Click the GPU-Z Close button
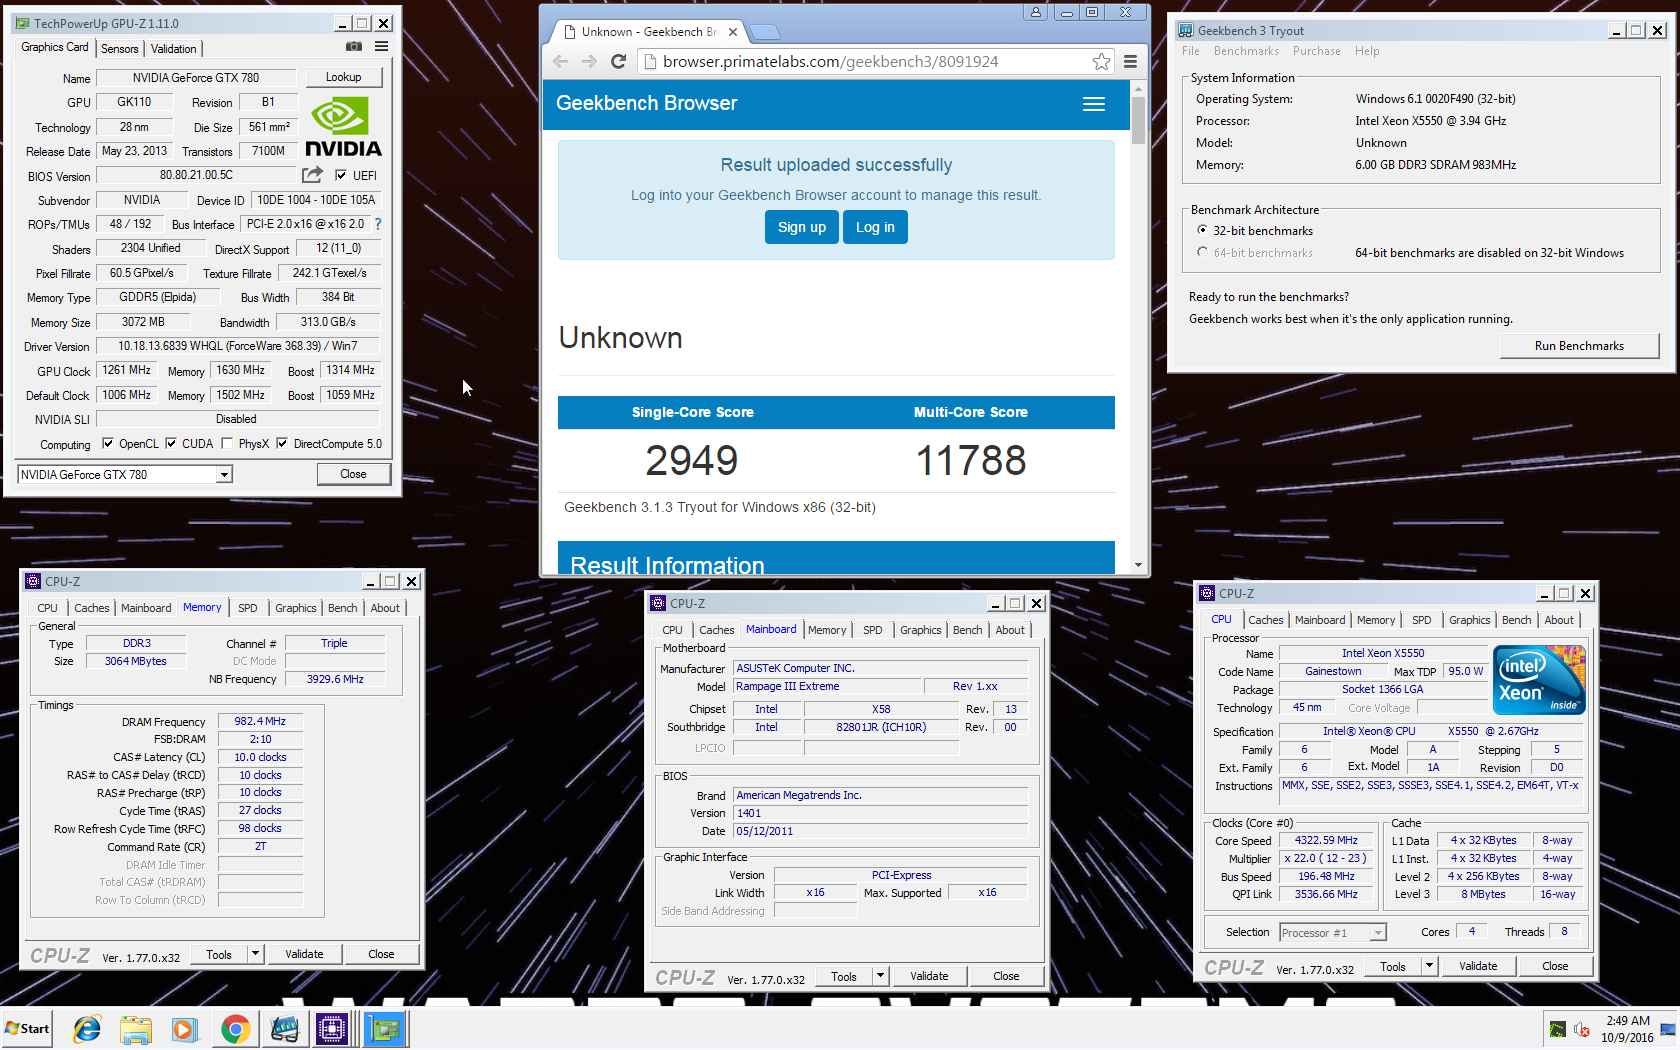This screenshot has width=1680, height=1050. (x=353, y=474)
